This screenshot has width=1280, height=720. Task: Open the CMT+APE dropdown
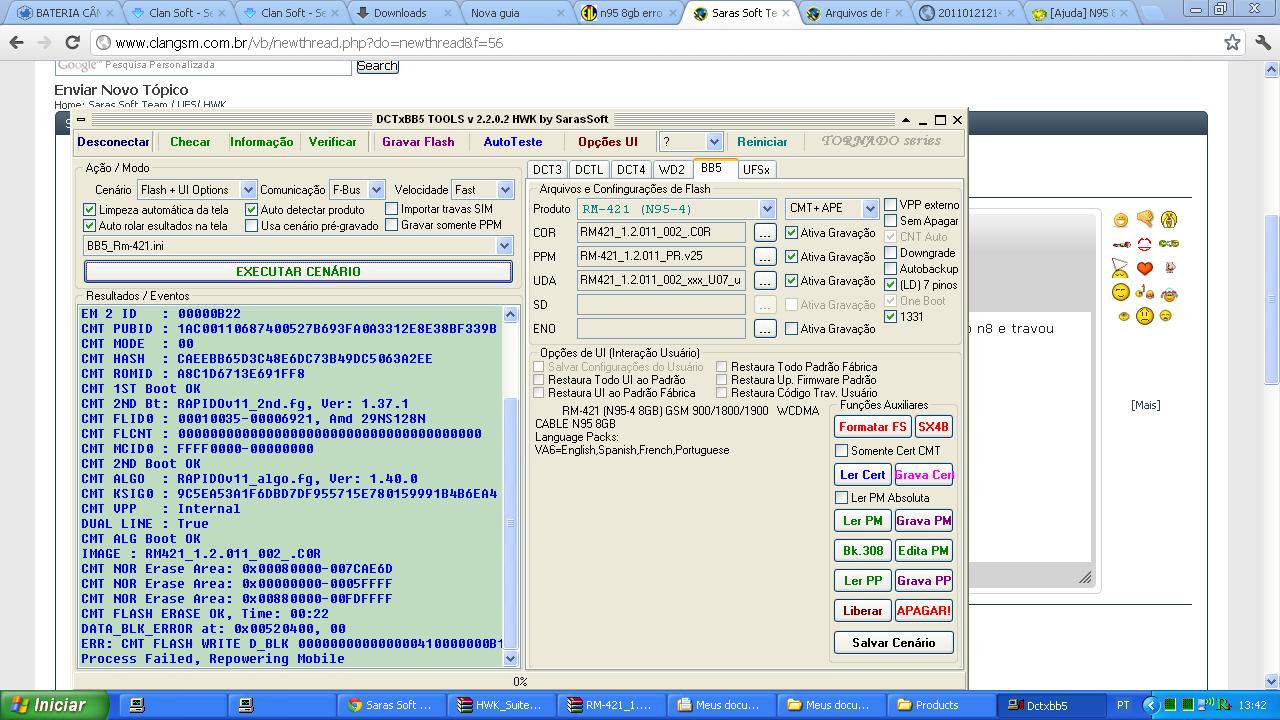pyautogui.click(x=869, y=208)
